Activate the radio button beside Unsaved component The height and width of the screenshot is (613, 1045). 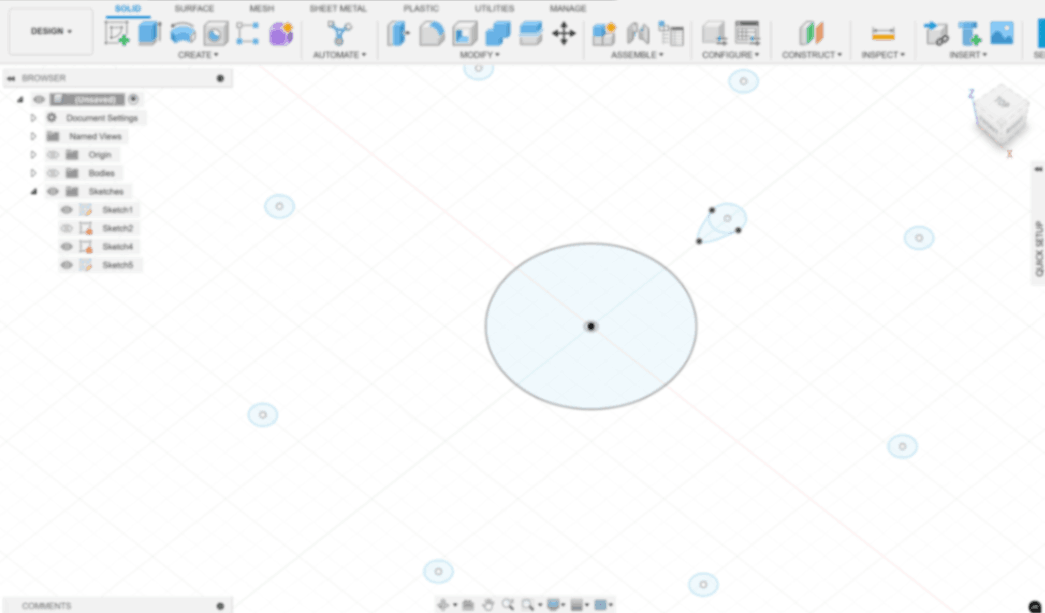click(x=133, y=99)
